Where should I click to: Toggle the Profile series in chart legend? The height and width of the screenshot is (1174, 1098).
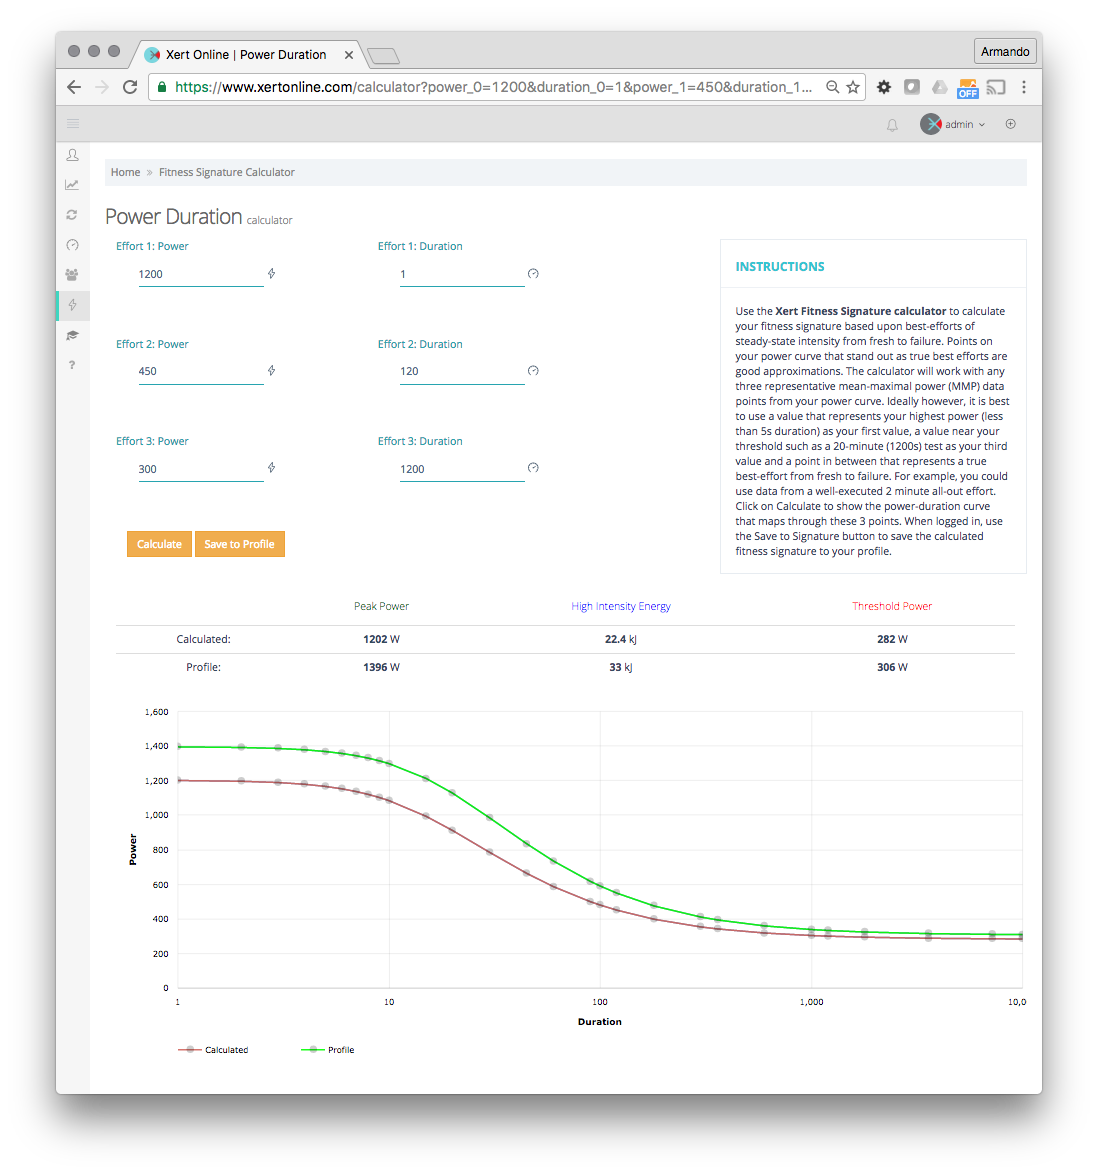click(327, 1050)
